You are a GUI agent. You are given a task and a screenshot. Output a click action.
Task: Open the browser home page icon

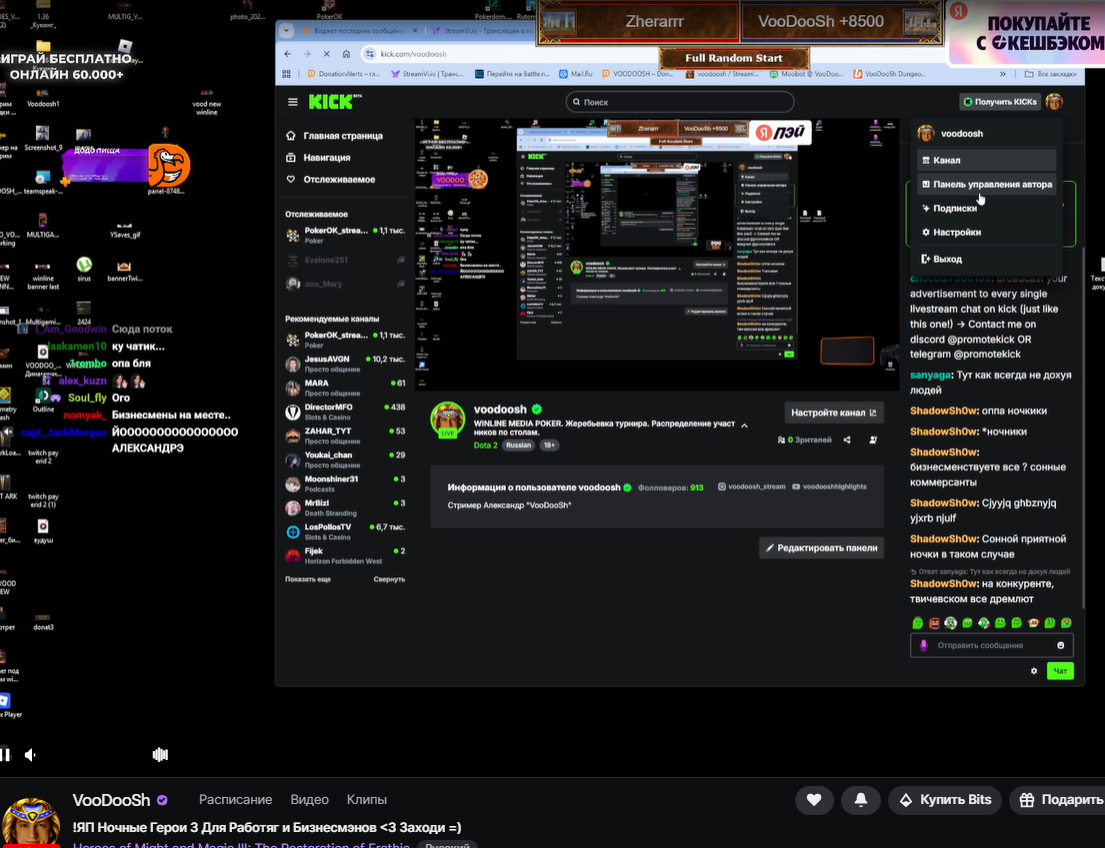[346, 54]
